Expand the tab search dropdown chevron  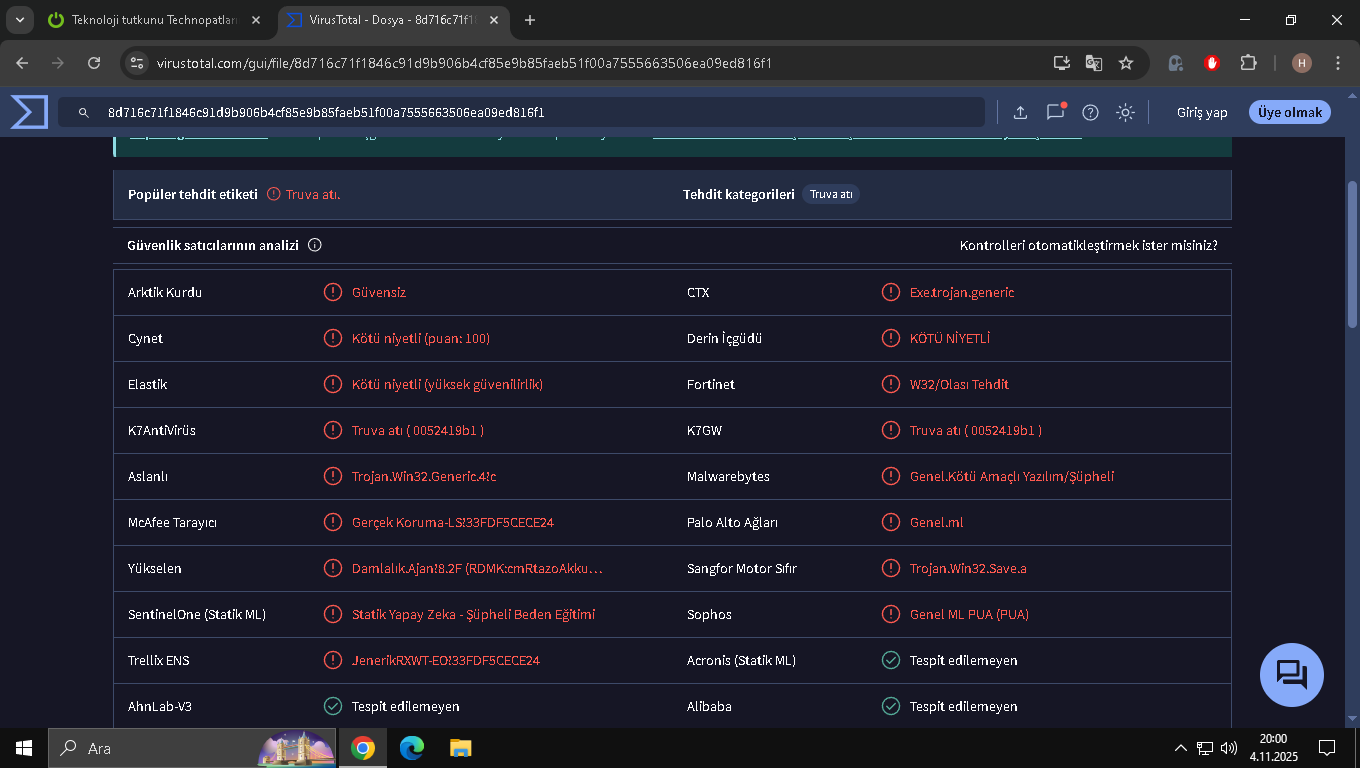click(x=19, y=20)
